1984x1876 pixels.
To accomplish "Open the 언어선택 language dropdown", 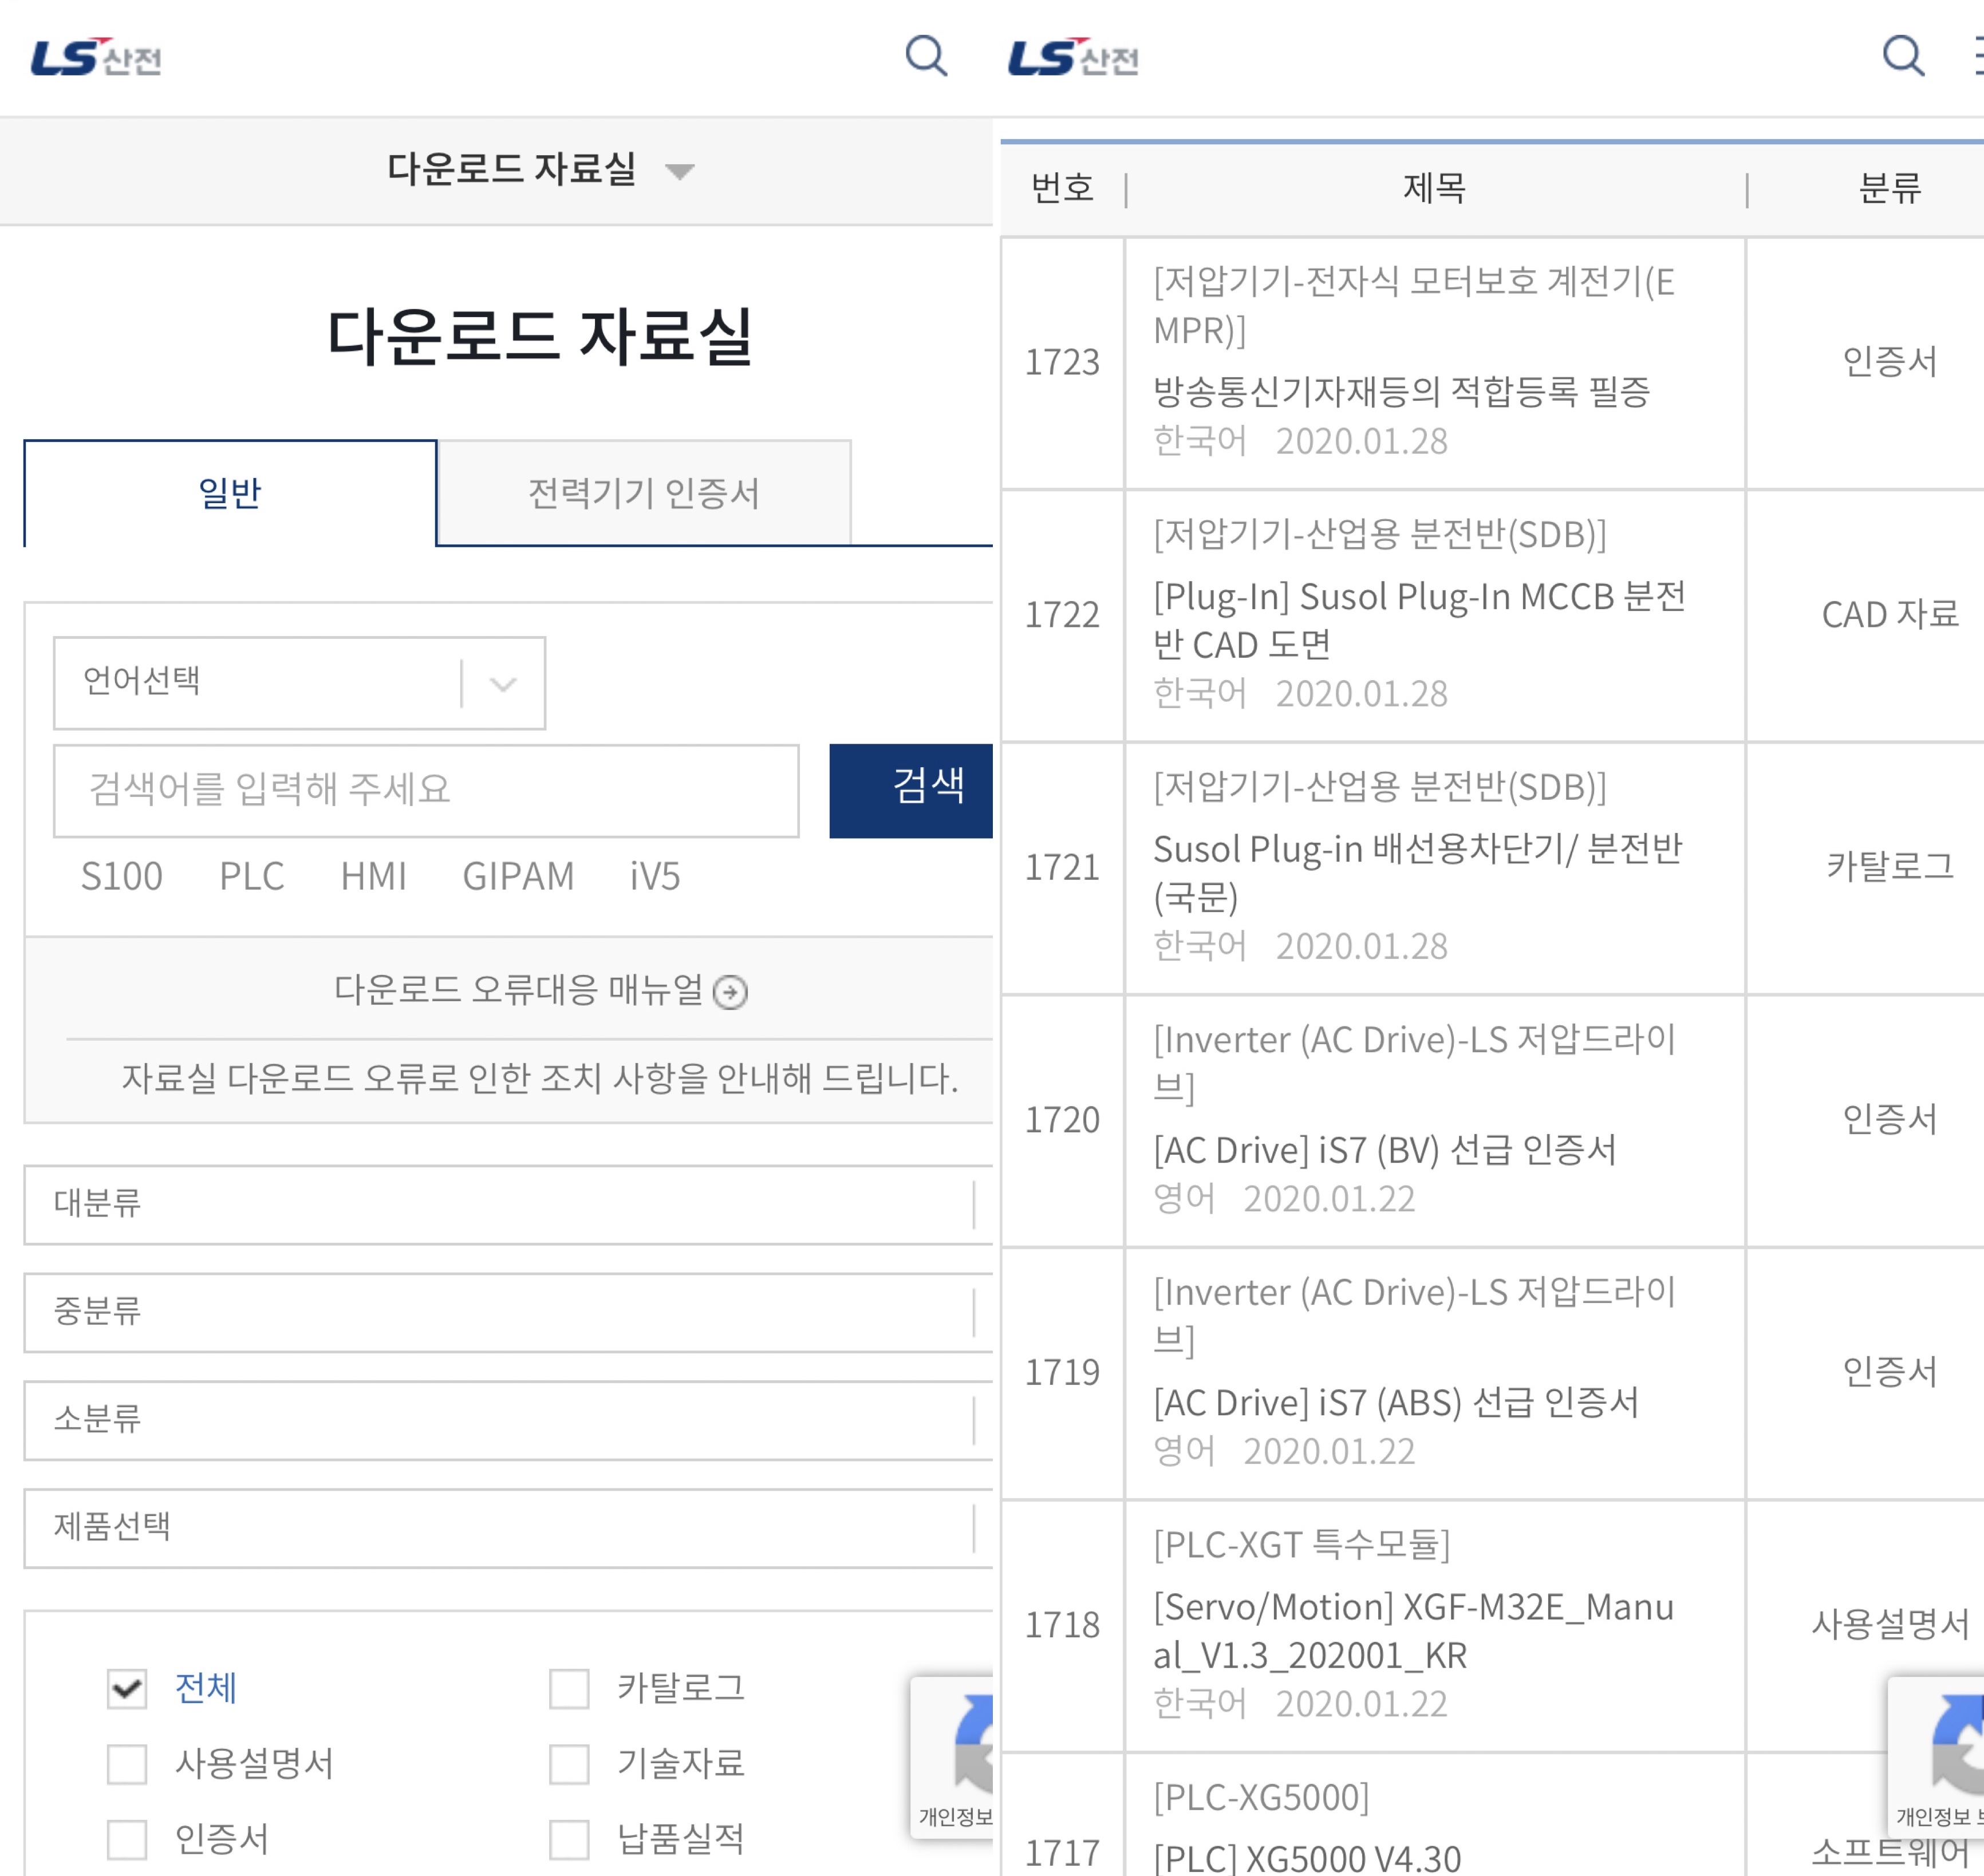I will (299, 683).
